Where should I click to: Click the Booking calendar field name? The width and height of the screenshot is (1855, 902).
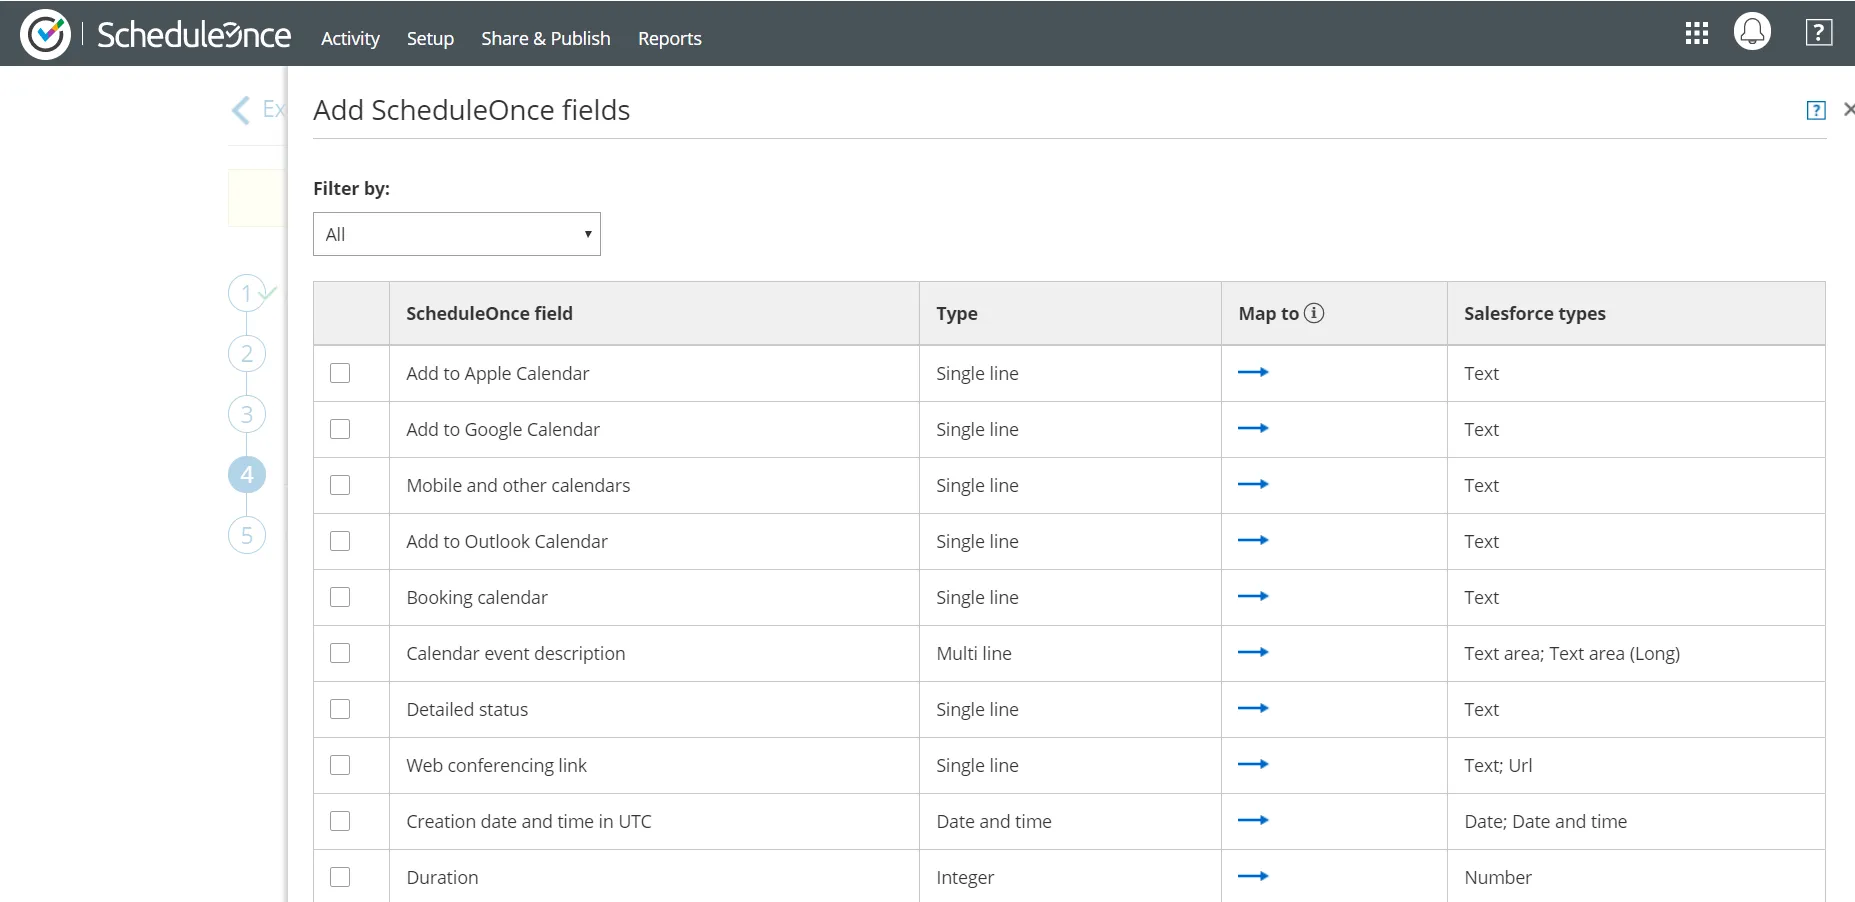477,597
